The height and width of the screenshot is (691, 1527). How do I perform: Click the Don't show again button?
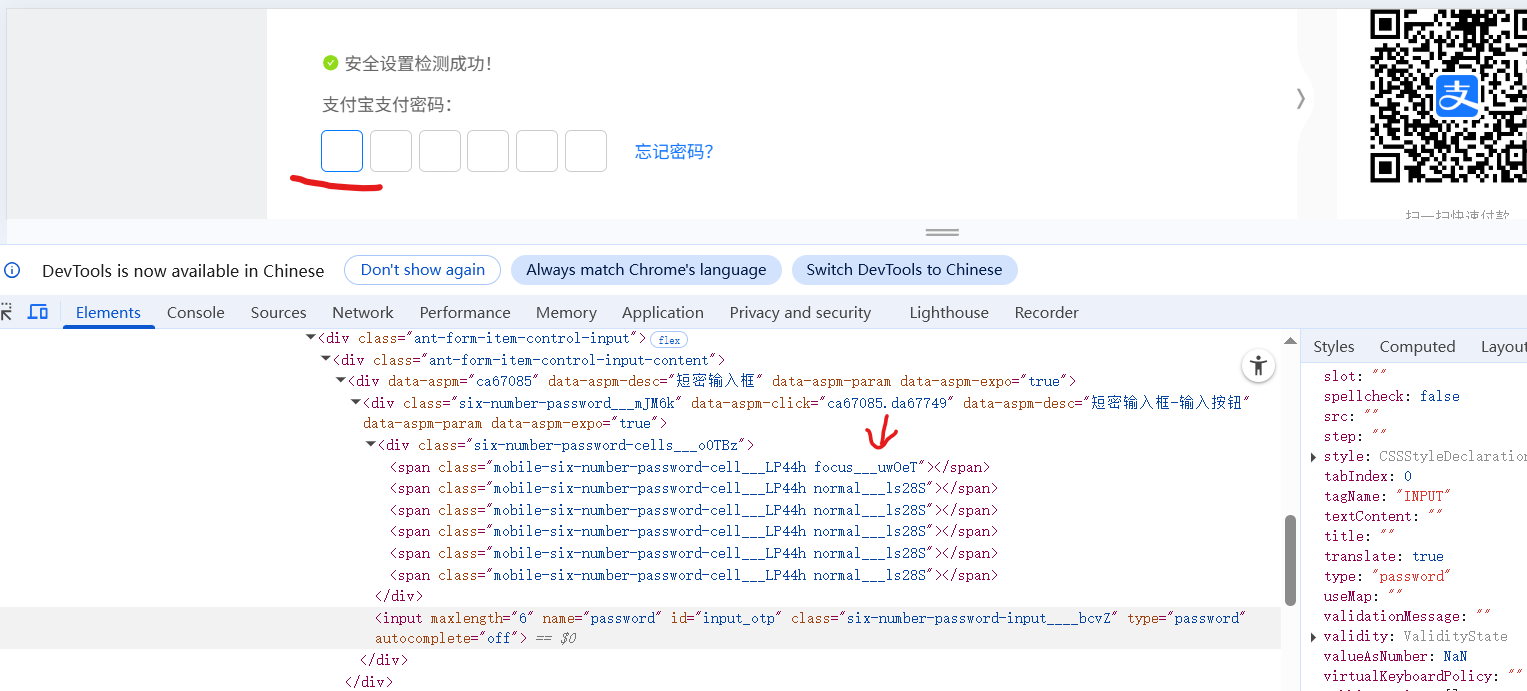coord(423,270)
